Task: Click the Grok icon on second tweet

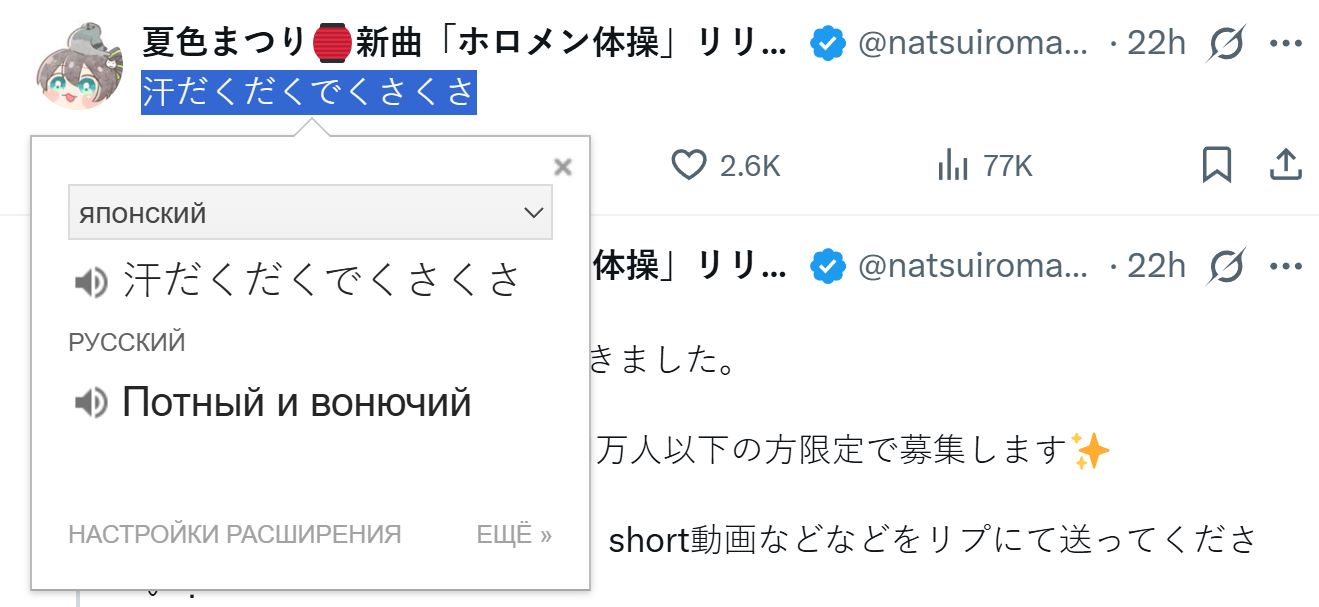Action: coord(1225,266)
